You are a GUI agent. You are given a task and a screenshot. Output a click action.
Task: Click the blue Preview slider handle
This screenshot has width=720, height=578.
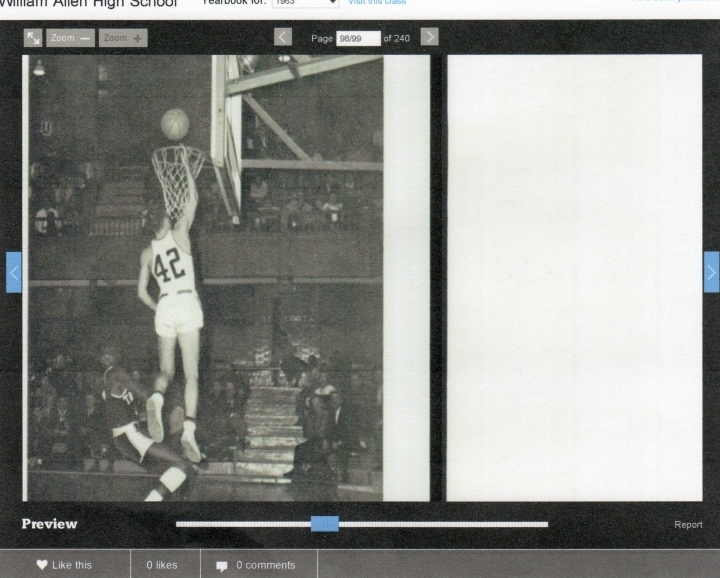[325, 524]
